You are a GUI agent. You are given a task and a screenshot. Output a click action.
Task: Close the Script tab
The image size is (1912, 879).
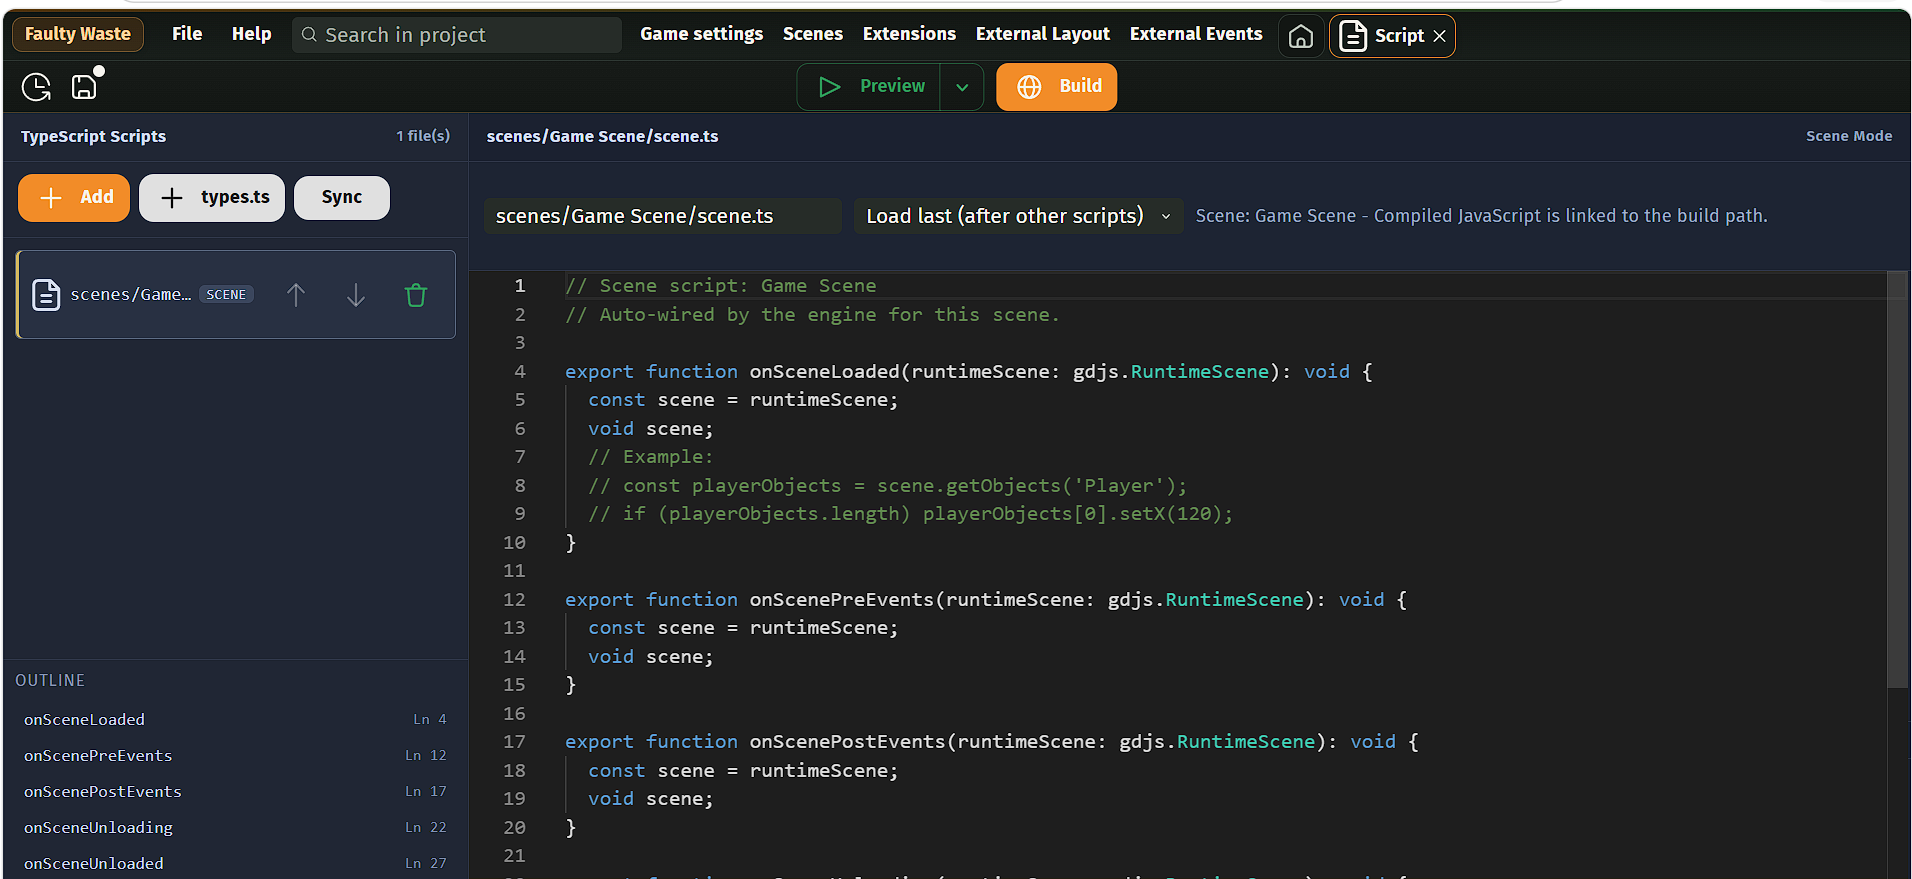point(1439,36)
